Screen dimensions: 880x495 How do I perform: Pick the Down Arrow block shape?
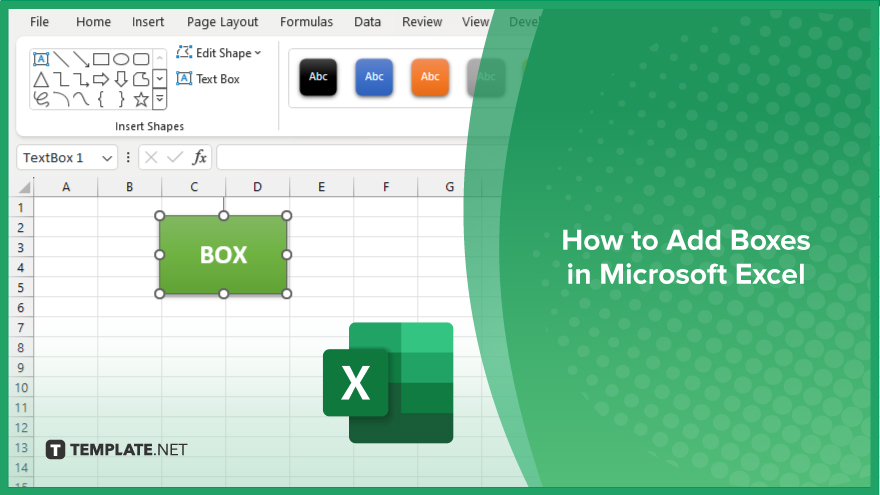pyautogui.click(x=121, y=79)
